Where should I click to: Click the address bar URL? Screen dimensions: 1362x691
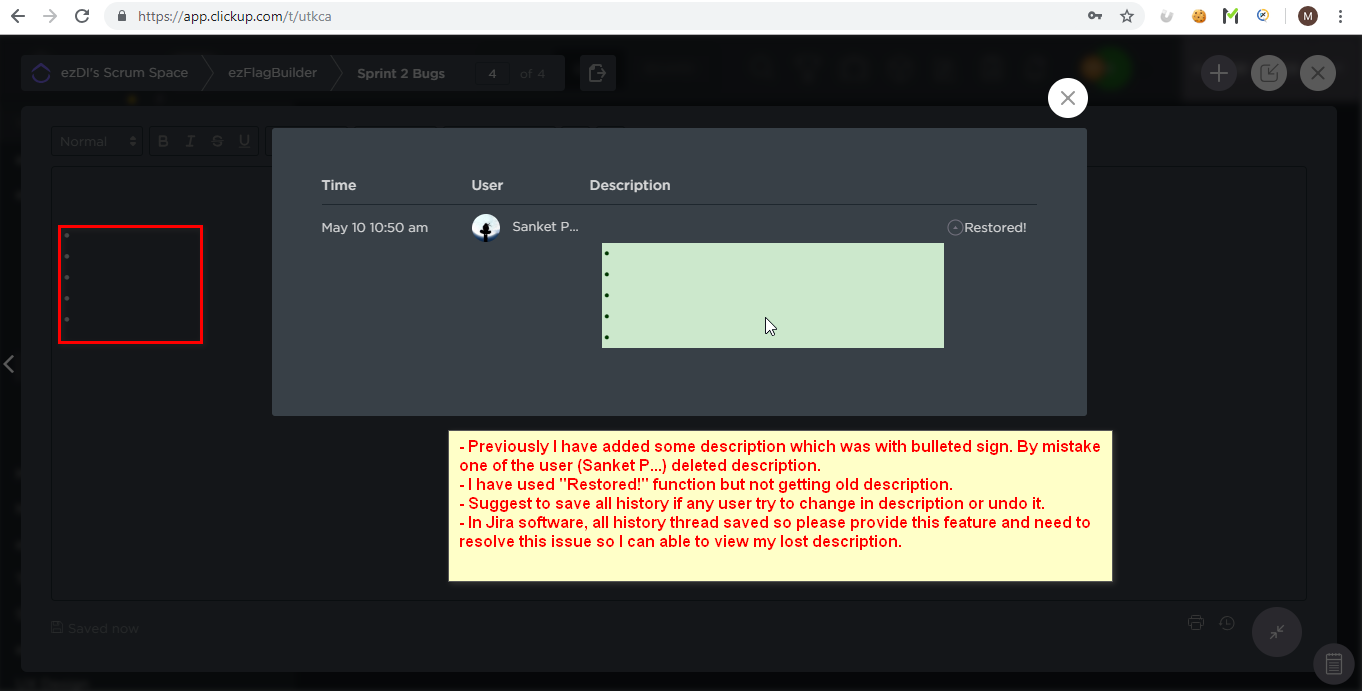(x=235, y=16)
